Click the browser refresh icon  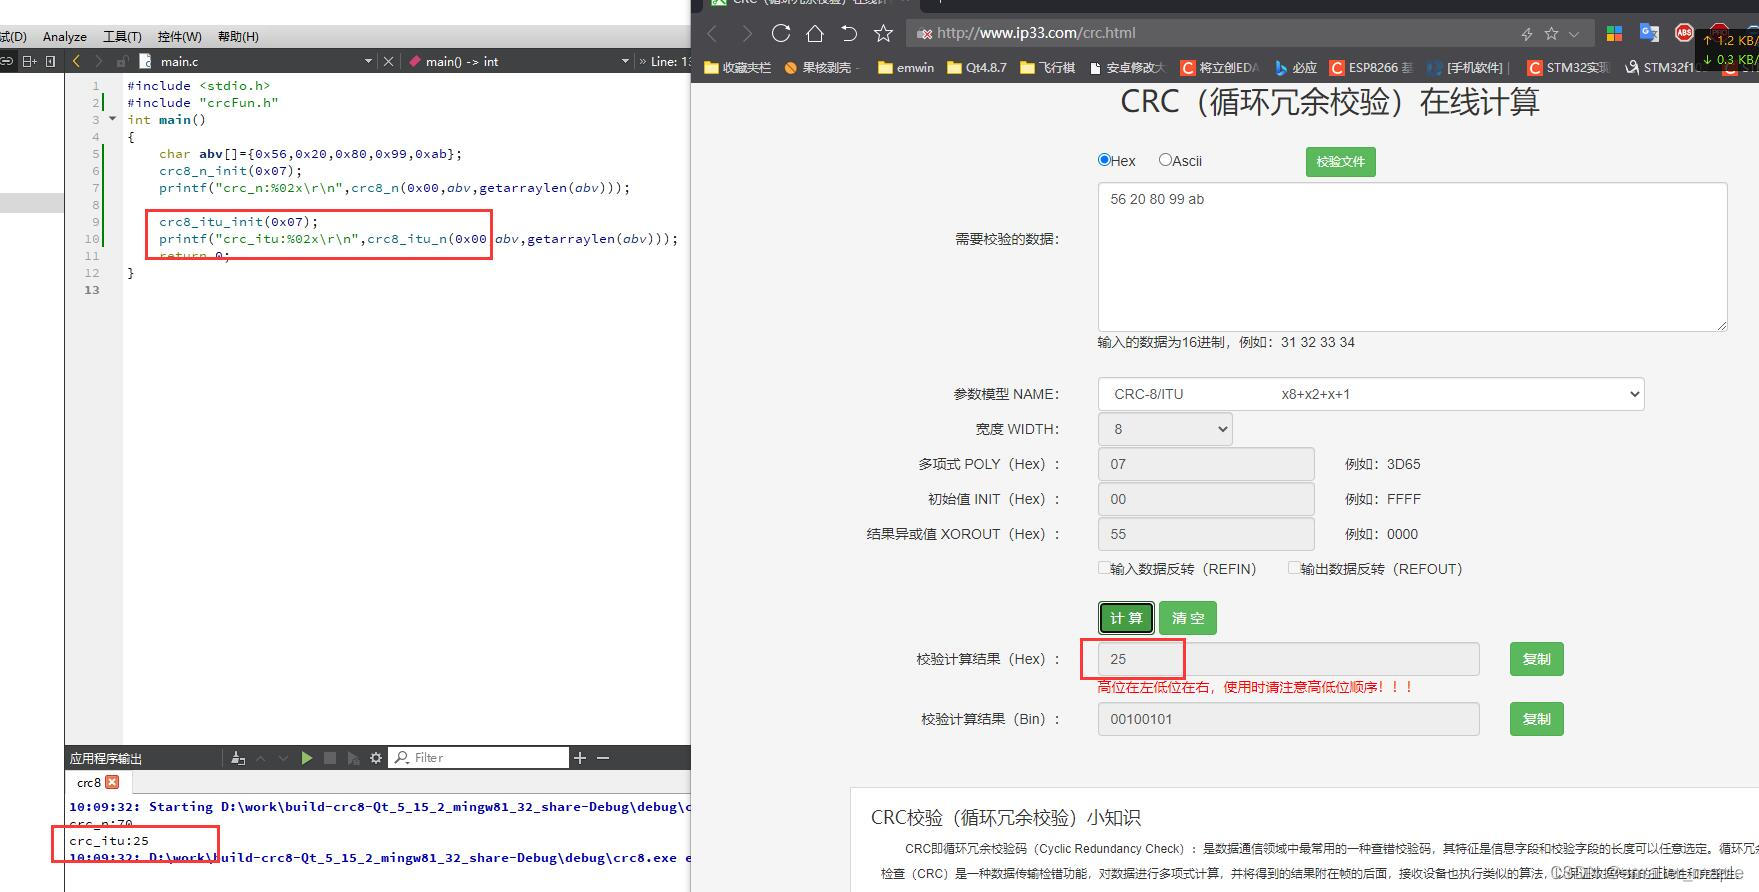(x=781, y=33)
